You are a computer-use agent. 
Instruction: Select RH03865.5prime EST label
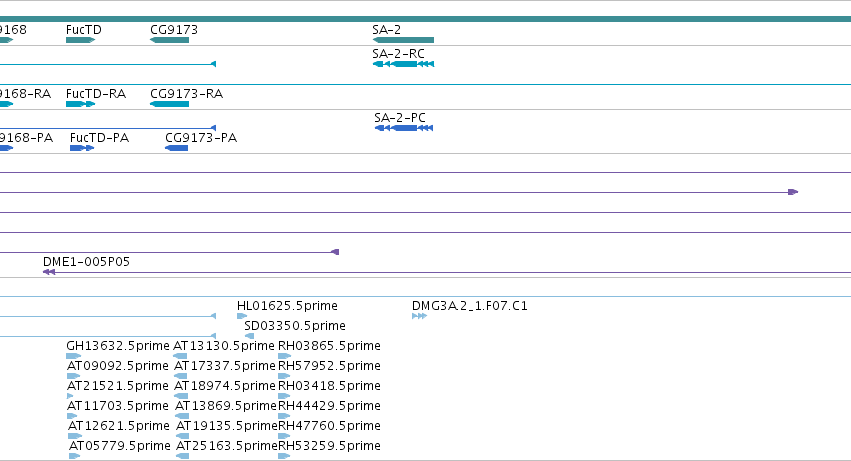(329, 346)
